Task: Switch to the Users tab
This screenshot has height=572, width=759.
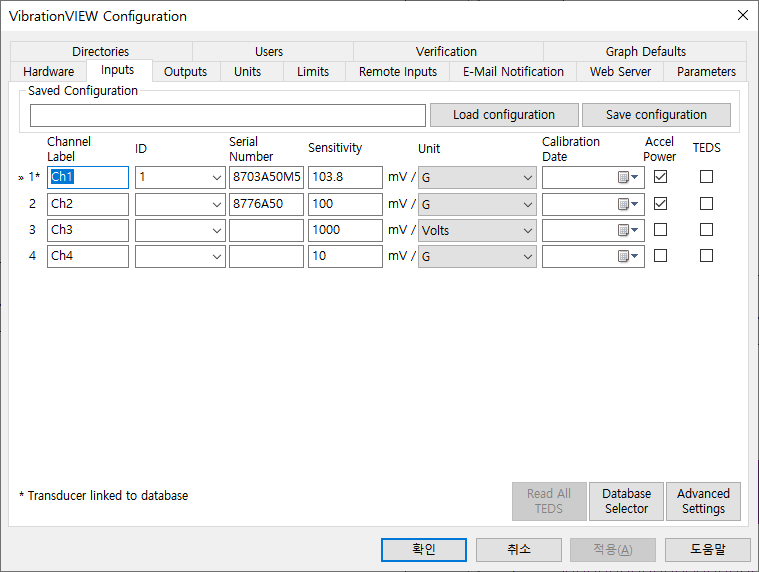Action: coord(269,51)
